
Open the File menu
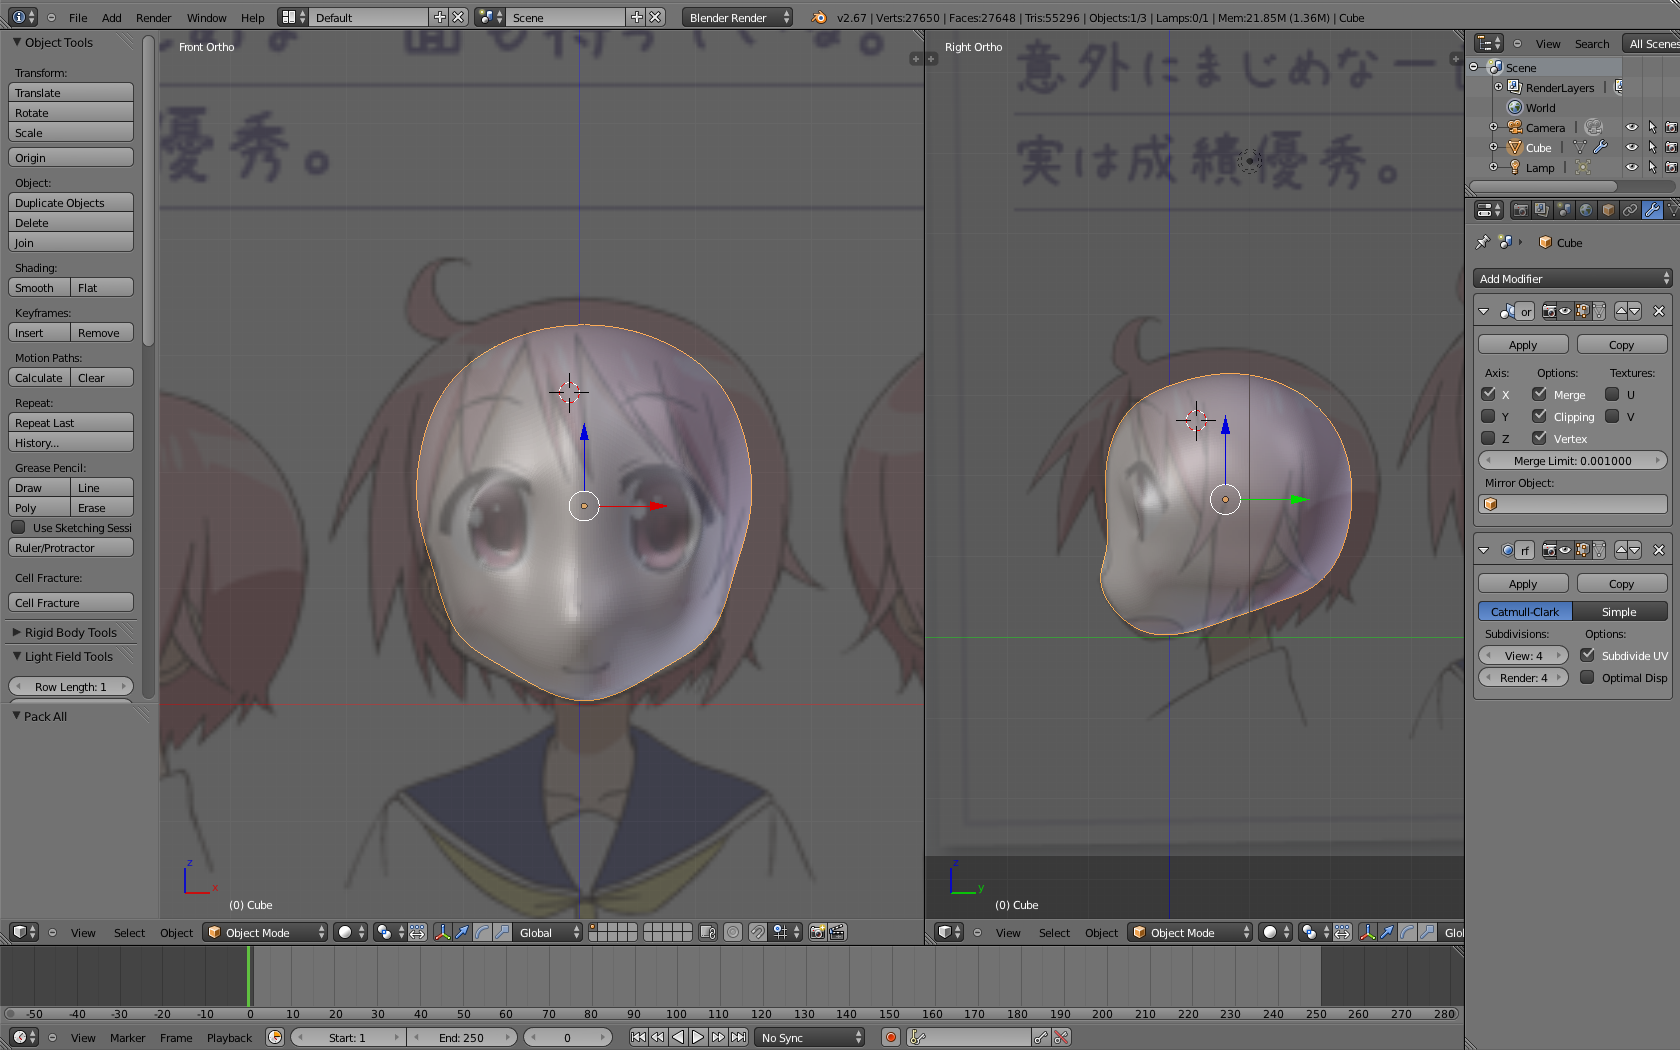click(x=78, y=17)
